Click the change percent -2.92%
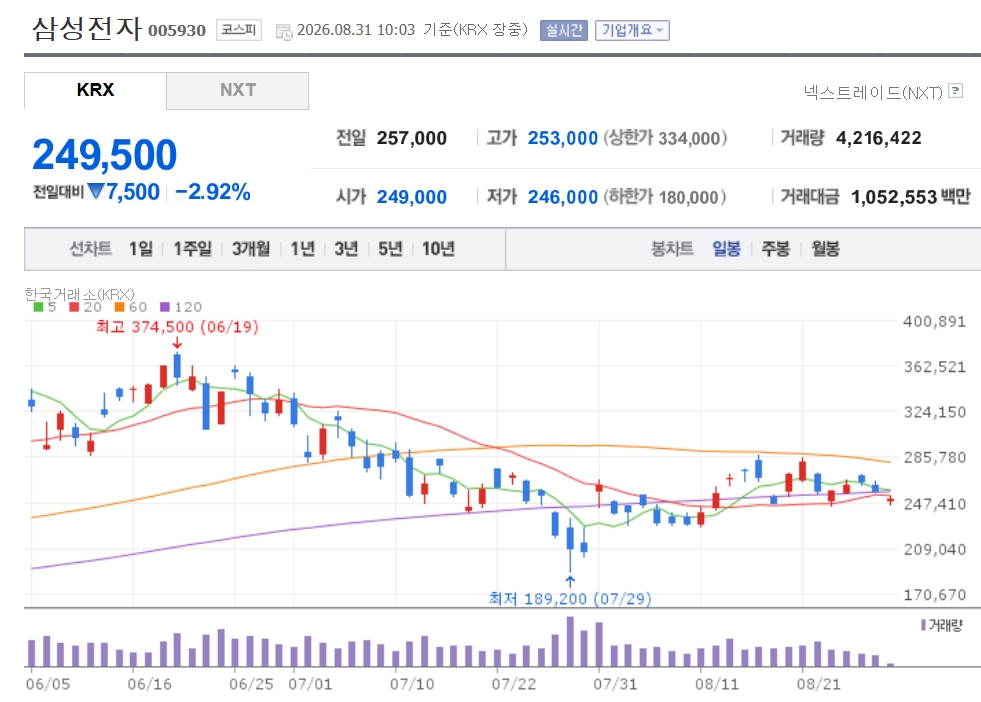This screenshot has width=981, height=702. (213, 192)
